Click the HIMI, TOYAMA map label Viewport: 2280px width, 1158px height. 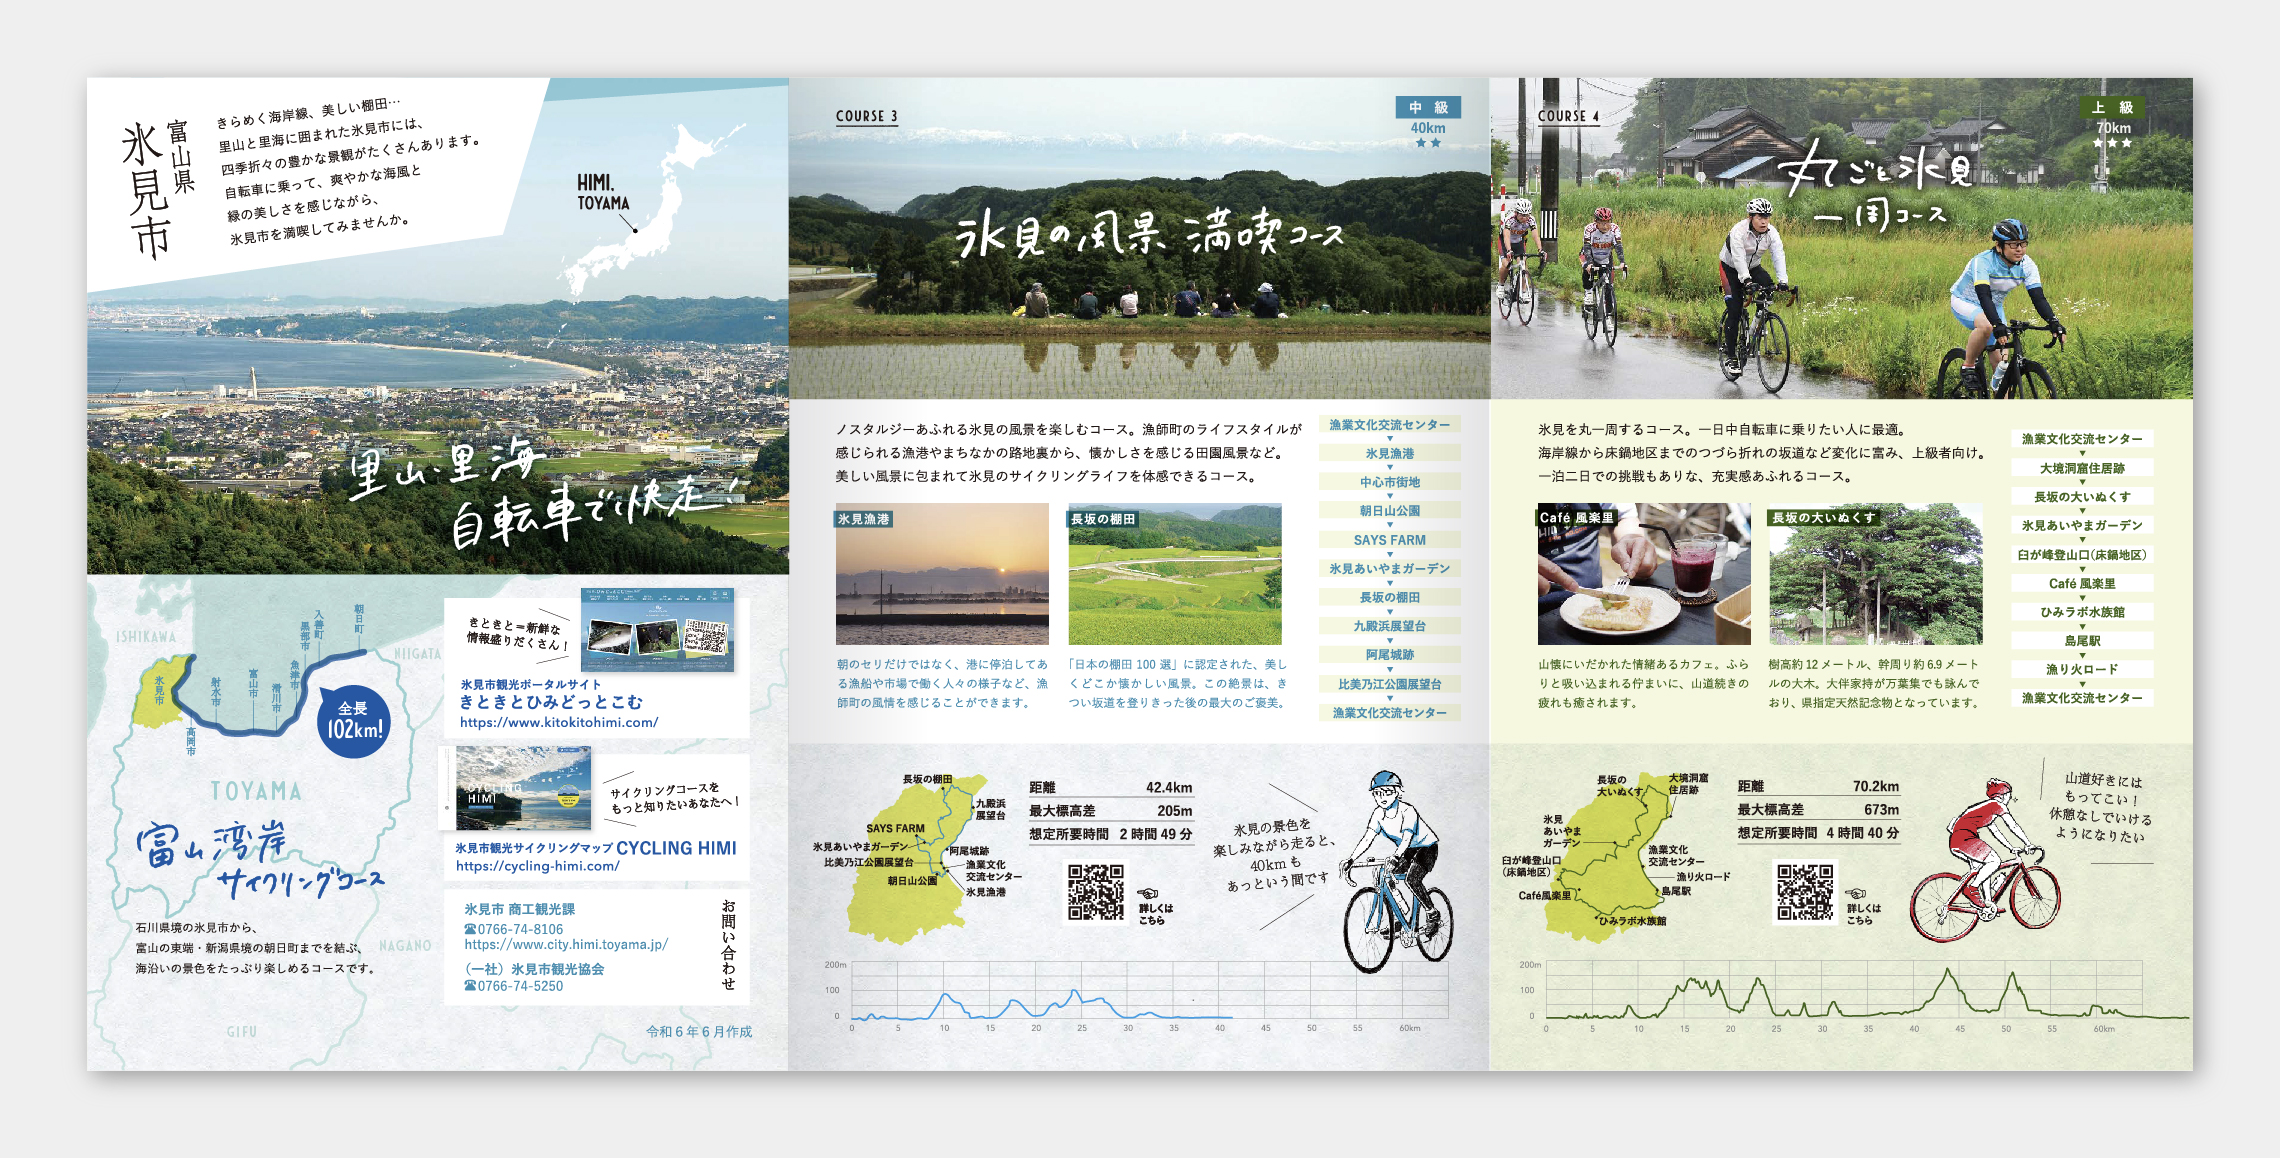(603, 192)
